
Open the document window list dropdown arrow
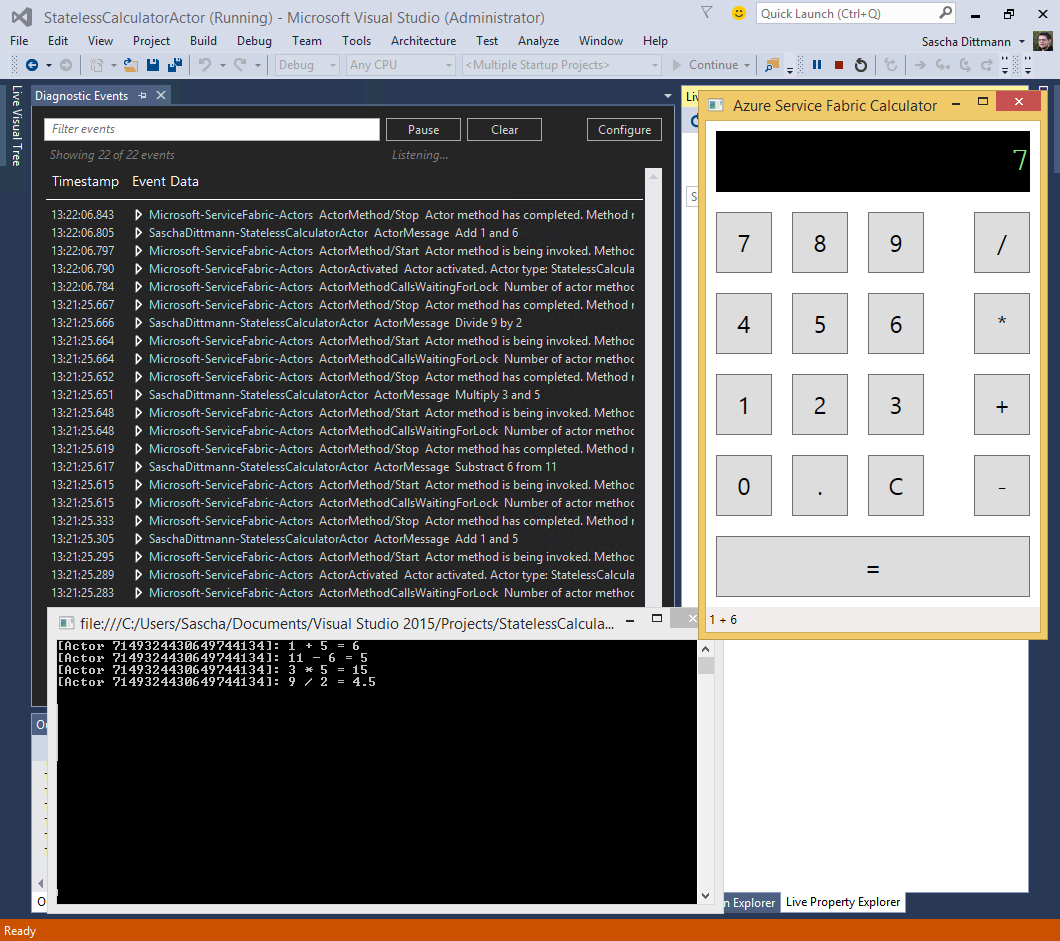click(668, 96)
